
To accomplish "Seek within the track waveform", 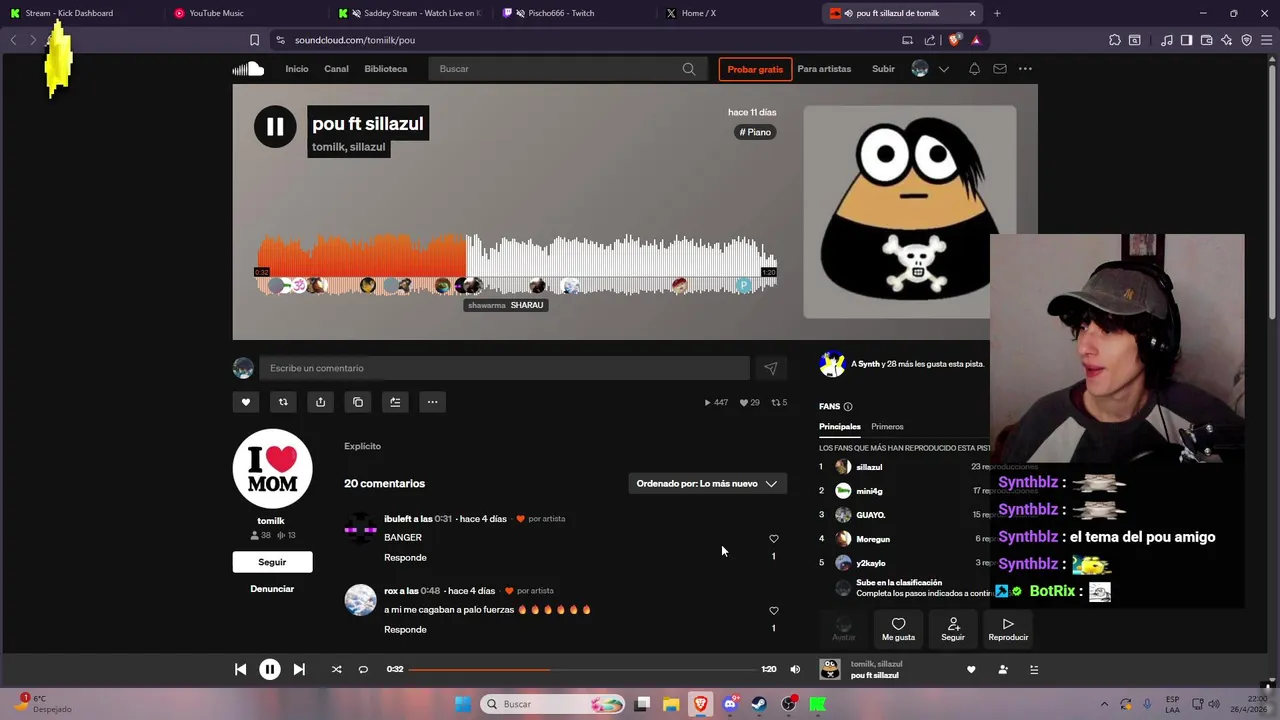I will [517, 265].
